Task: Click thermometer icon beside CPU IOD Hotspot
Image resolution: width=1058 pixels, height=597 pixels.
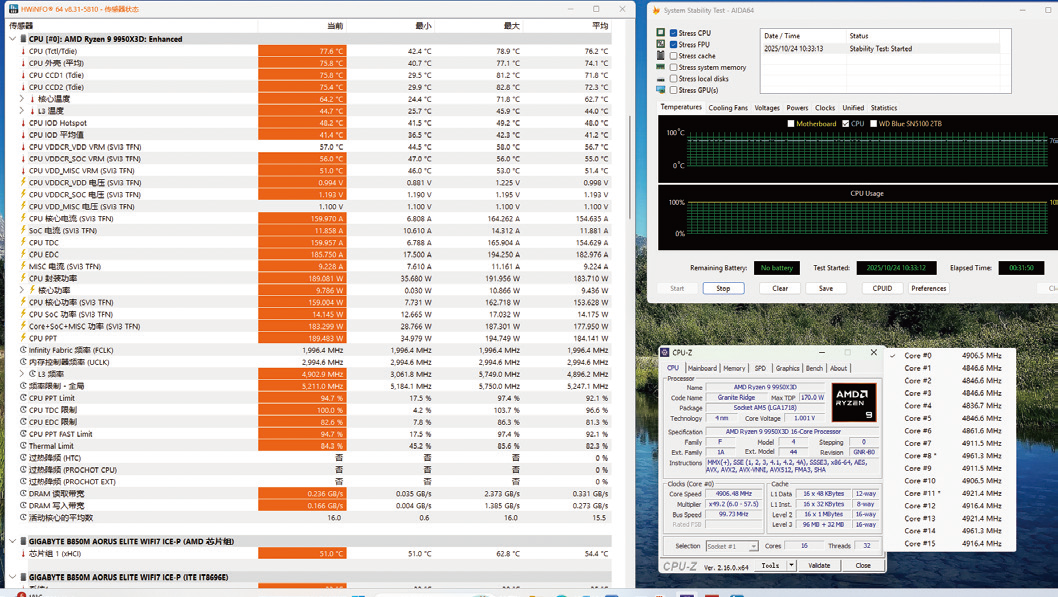Action: point(23,123)
